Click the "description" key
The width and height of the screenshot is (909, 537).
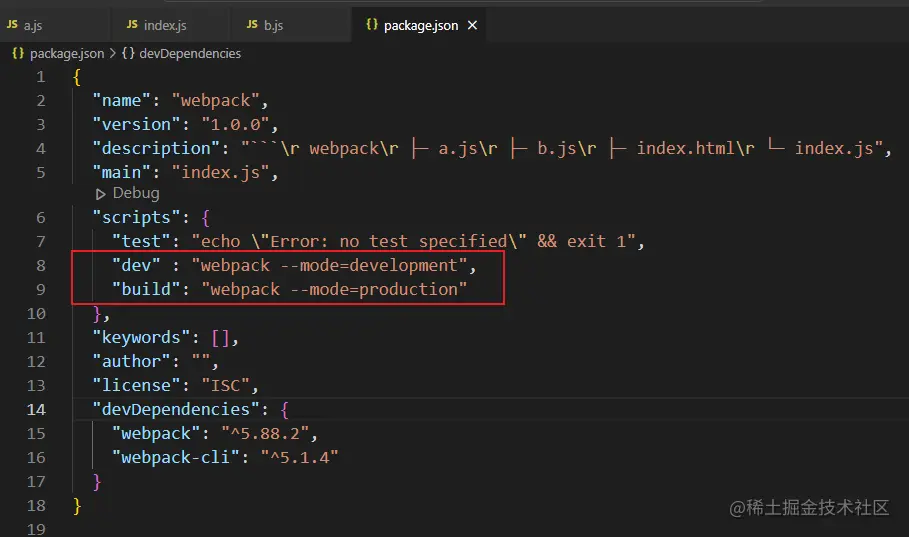pyautogui.click(x=157, y=148)
